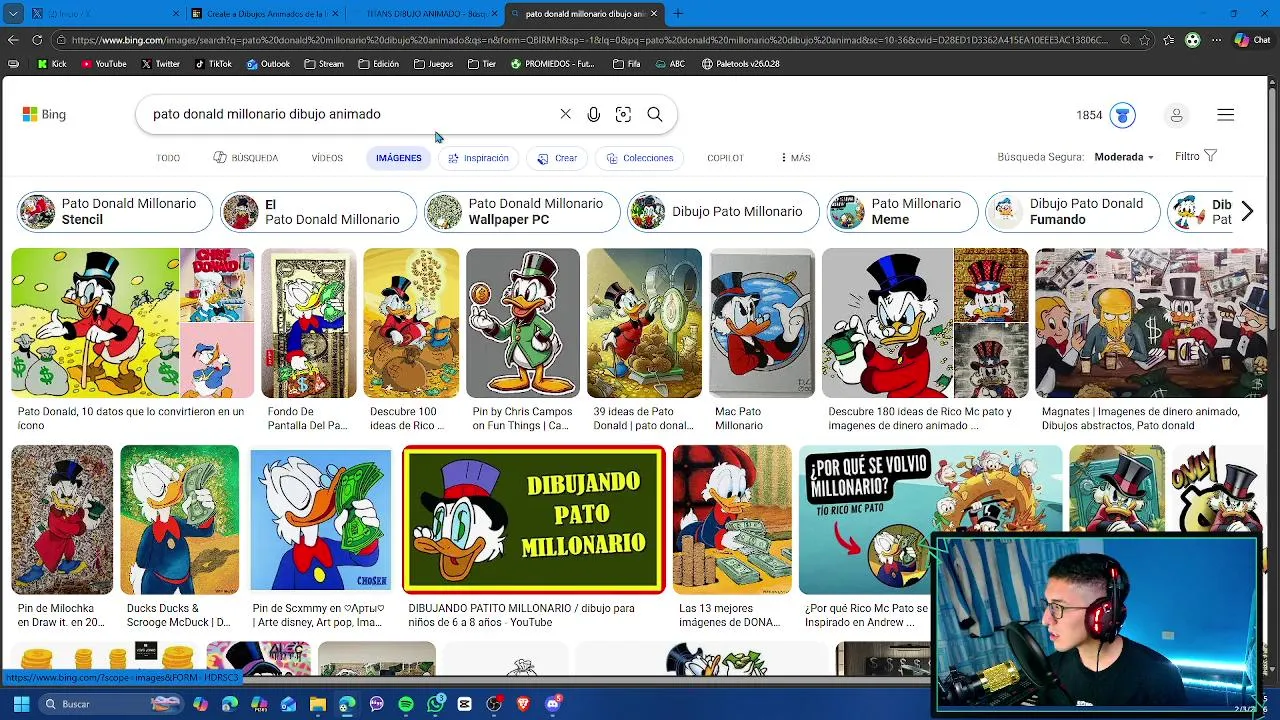This screenshot has width=1280, height=720.
Task: Switch to the VÍDEOS tab
Action: [x=327, y=158]
